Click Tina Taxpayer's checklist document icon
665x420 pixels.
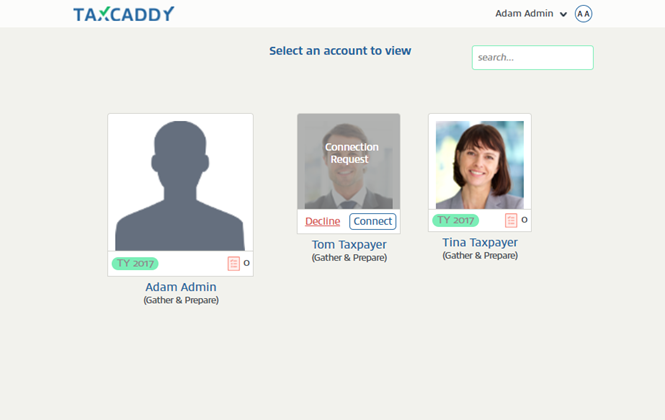[x=511, y=220]
